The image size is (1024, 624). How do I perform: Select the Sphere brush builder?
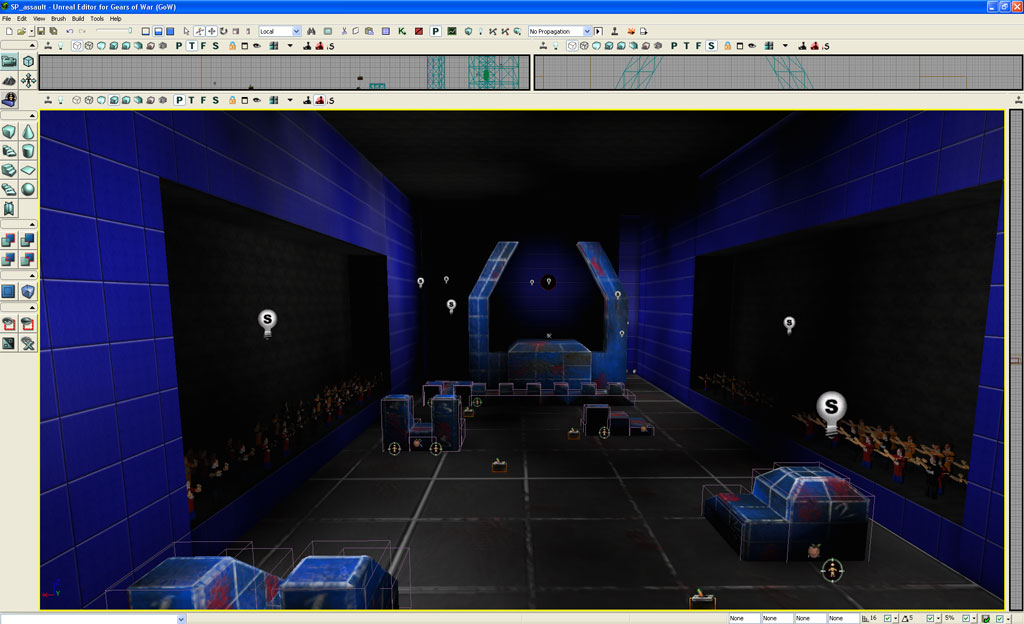click(x=28, y=189)
